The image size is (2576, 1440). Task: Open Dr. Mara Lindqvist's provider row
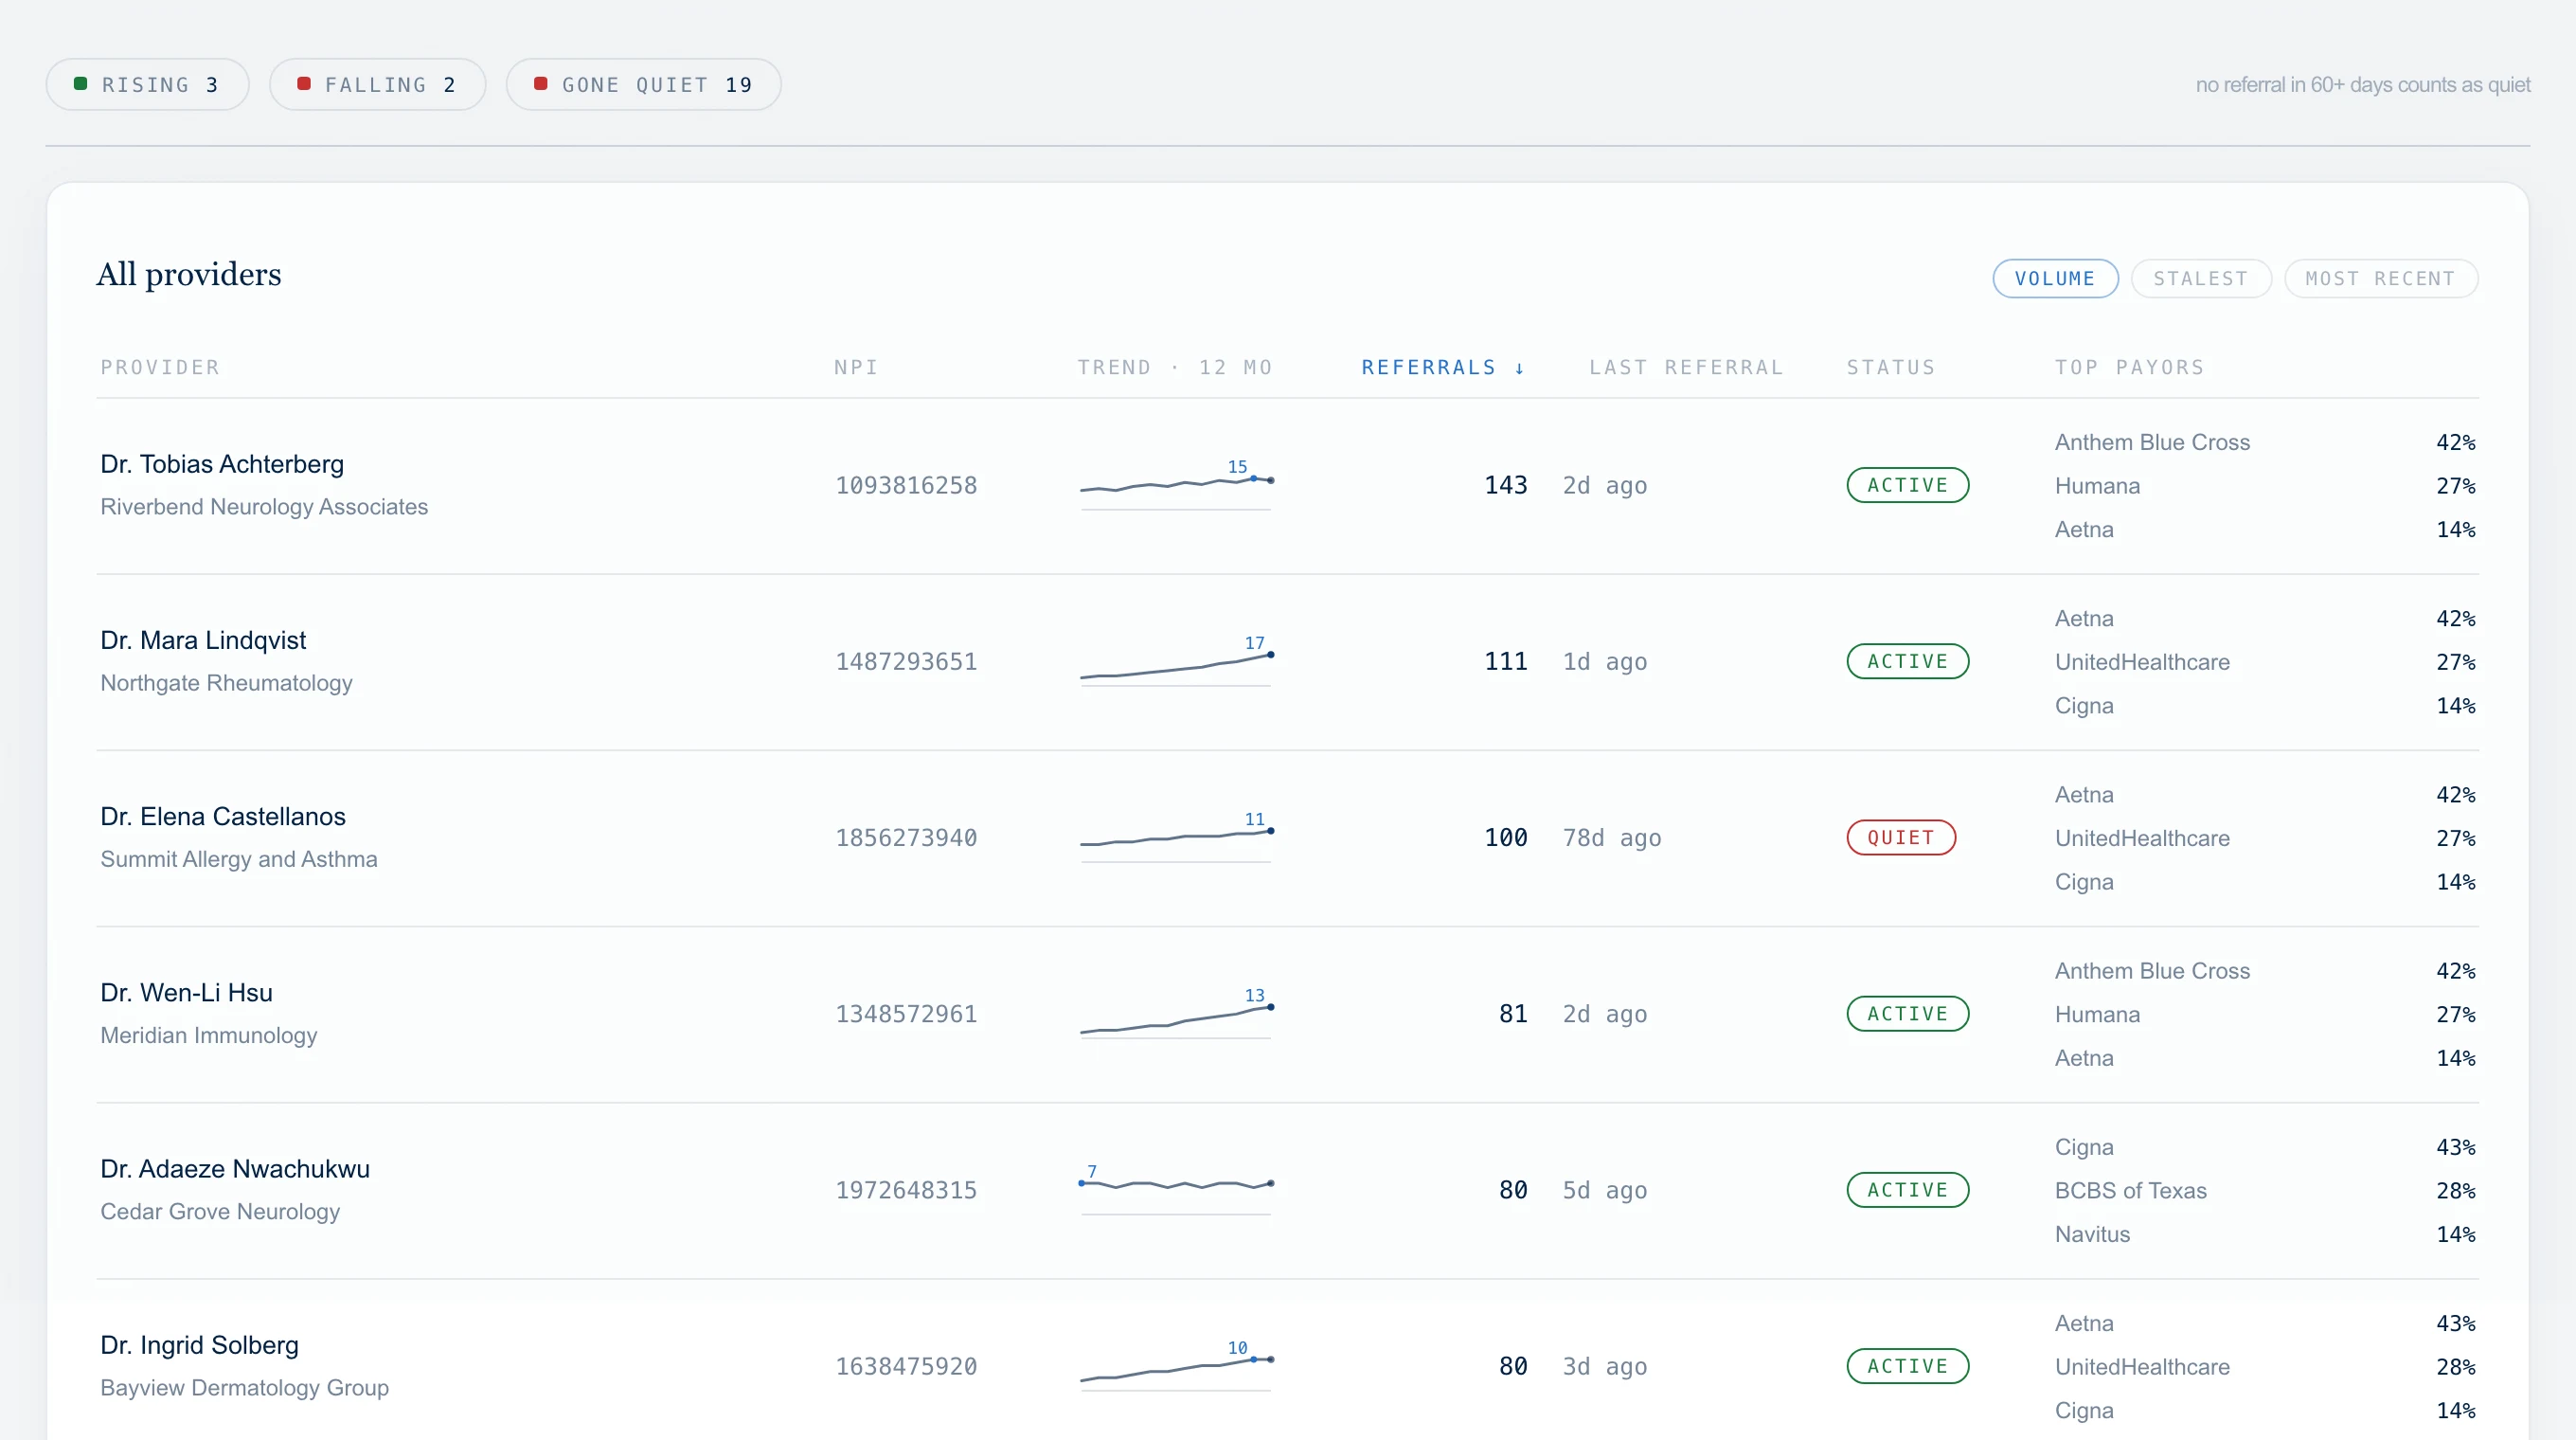[1287, 663]
